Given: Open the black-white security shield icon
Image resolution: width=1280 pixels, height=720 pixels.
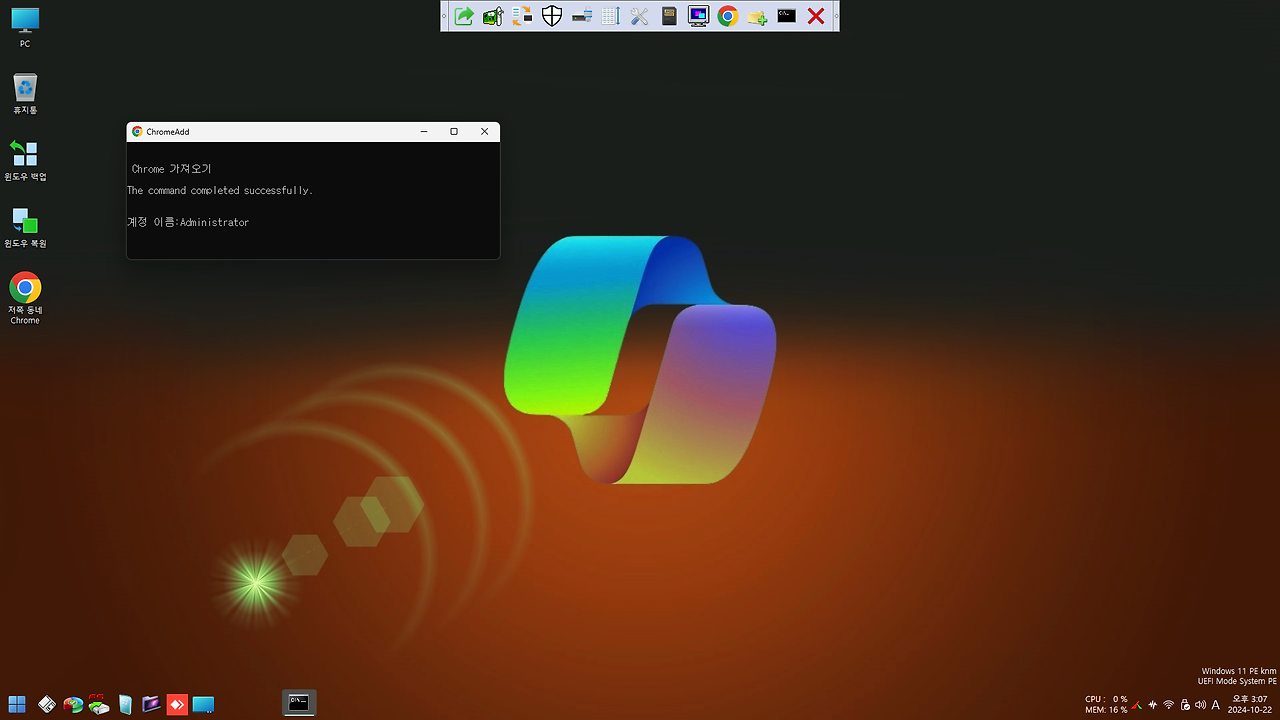Looking at the screenshot, I should [552, 16].
